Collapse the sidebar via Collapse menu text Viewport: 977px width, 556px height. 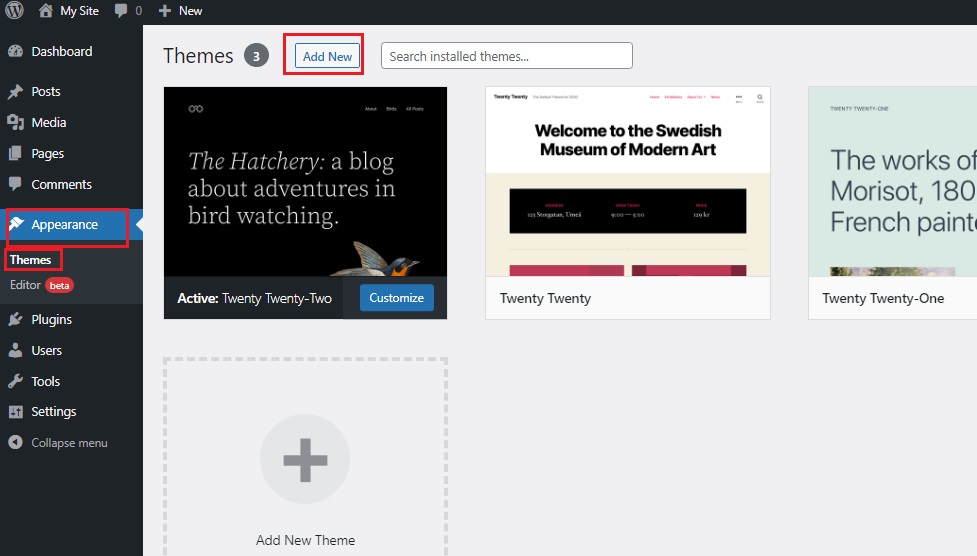(x=69, y=443)
